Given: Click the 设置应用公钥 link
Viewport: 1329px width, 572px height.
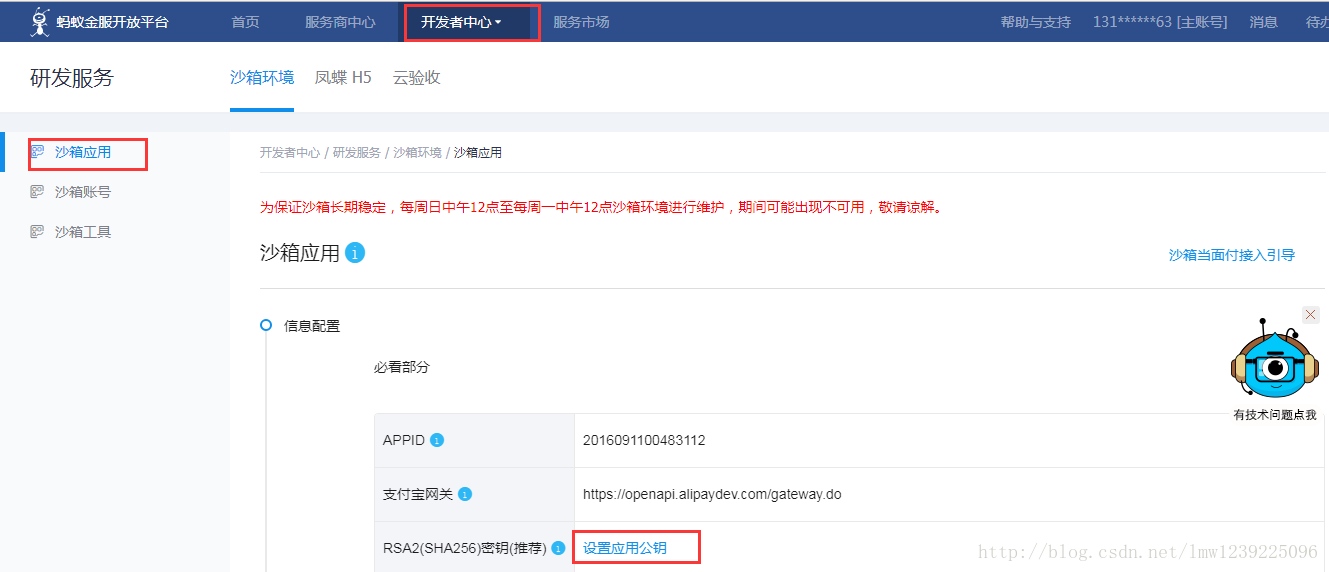Looking at the screenshot, I should (625, 548).
